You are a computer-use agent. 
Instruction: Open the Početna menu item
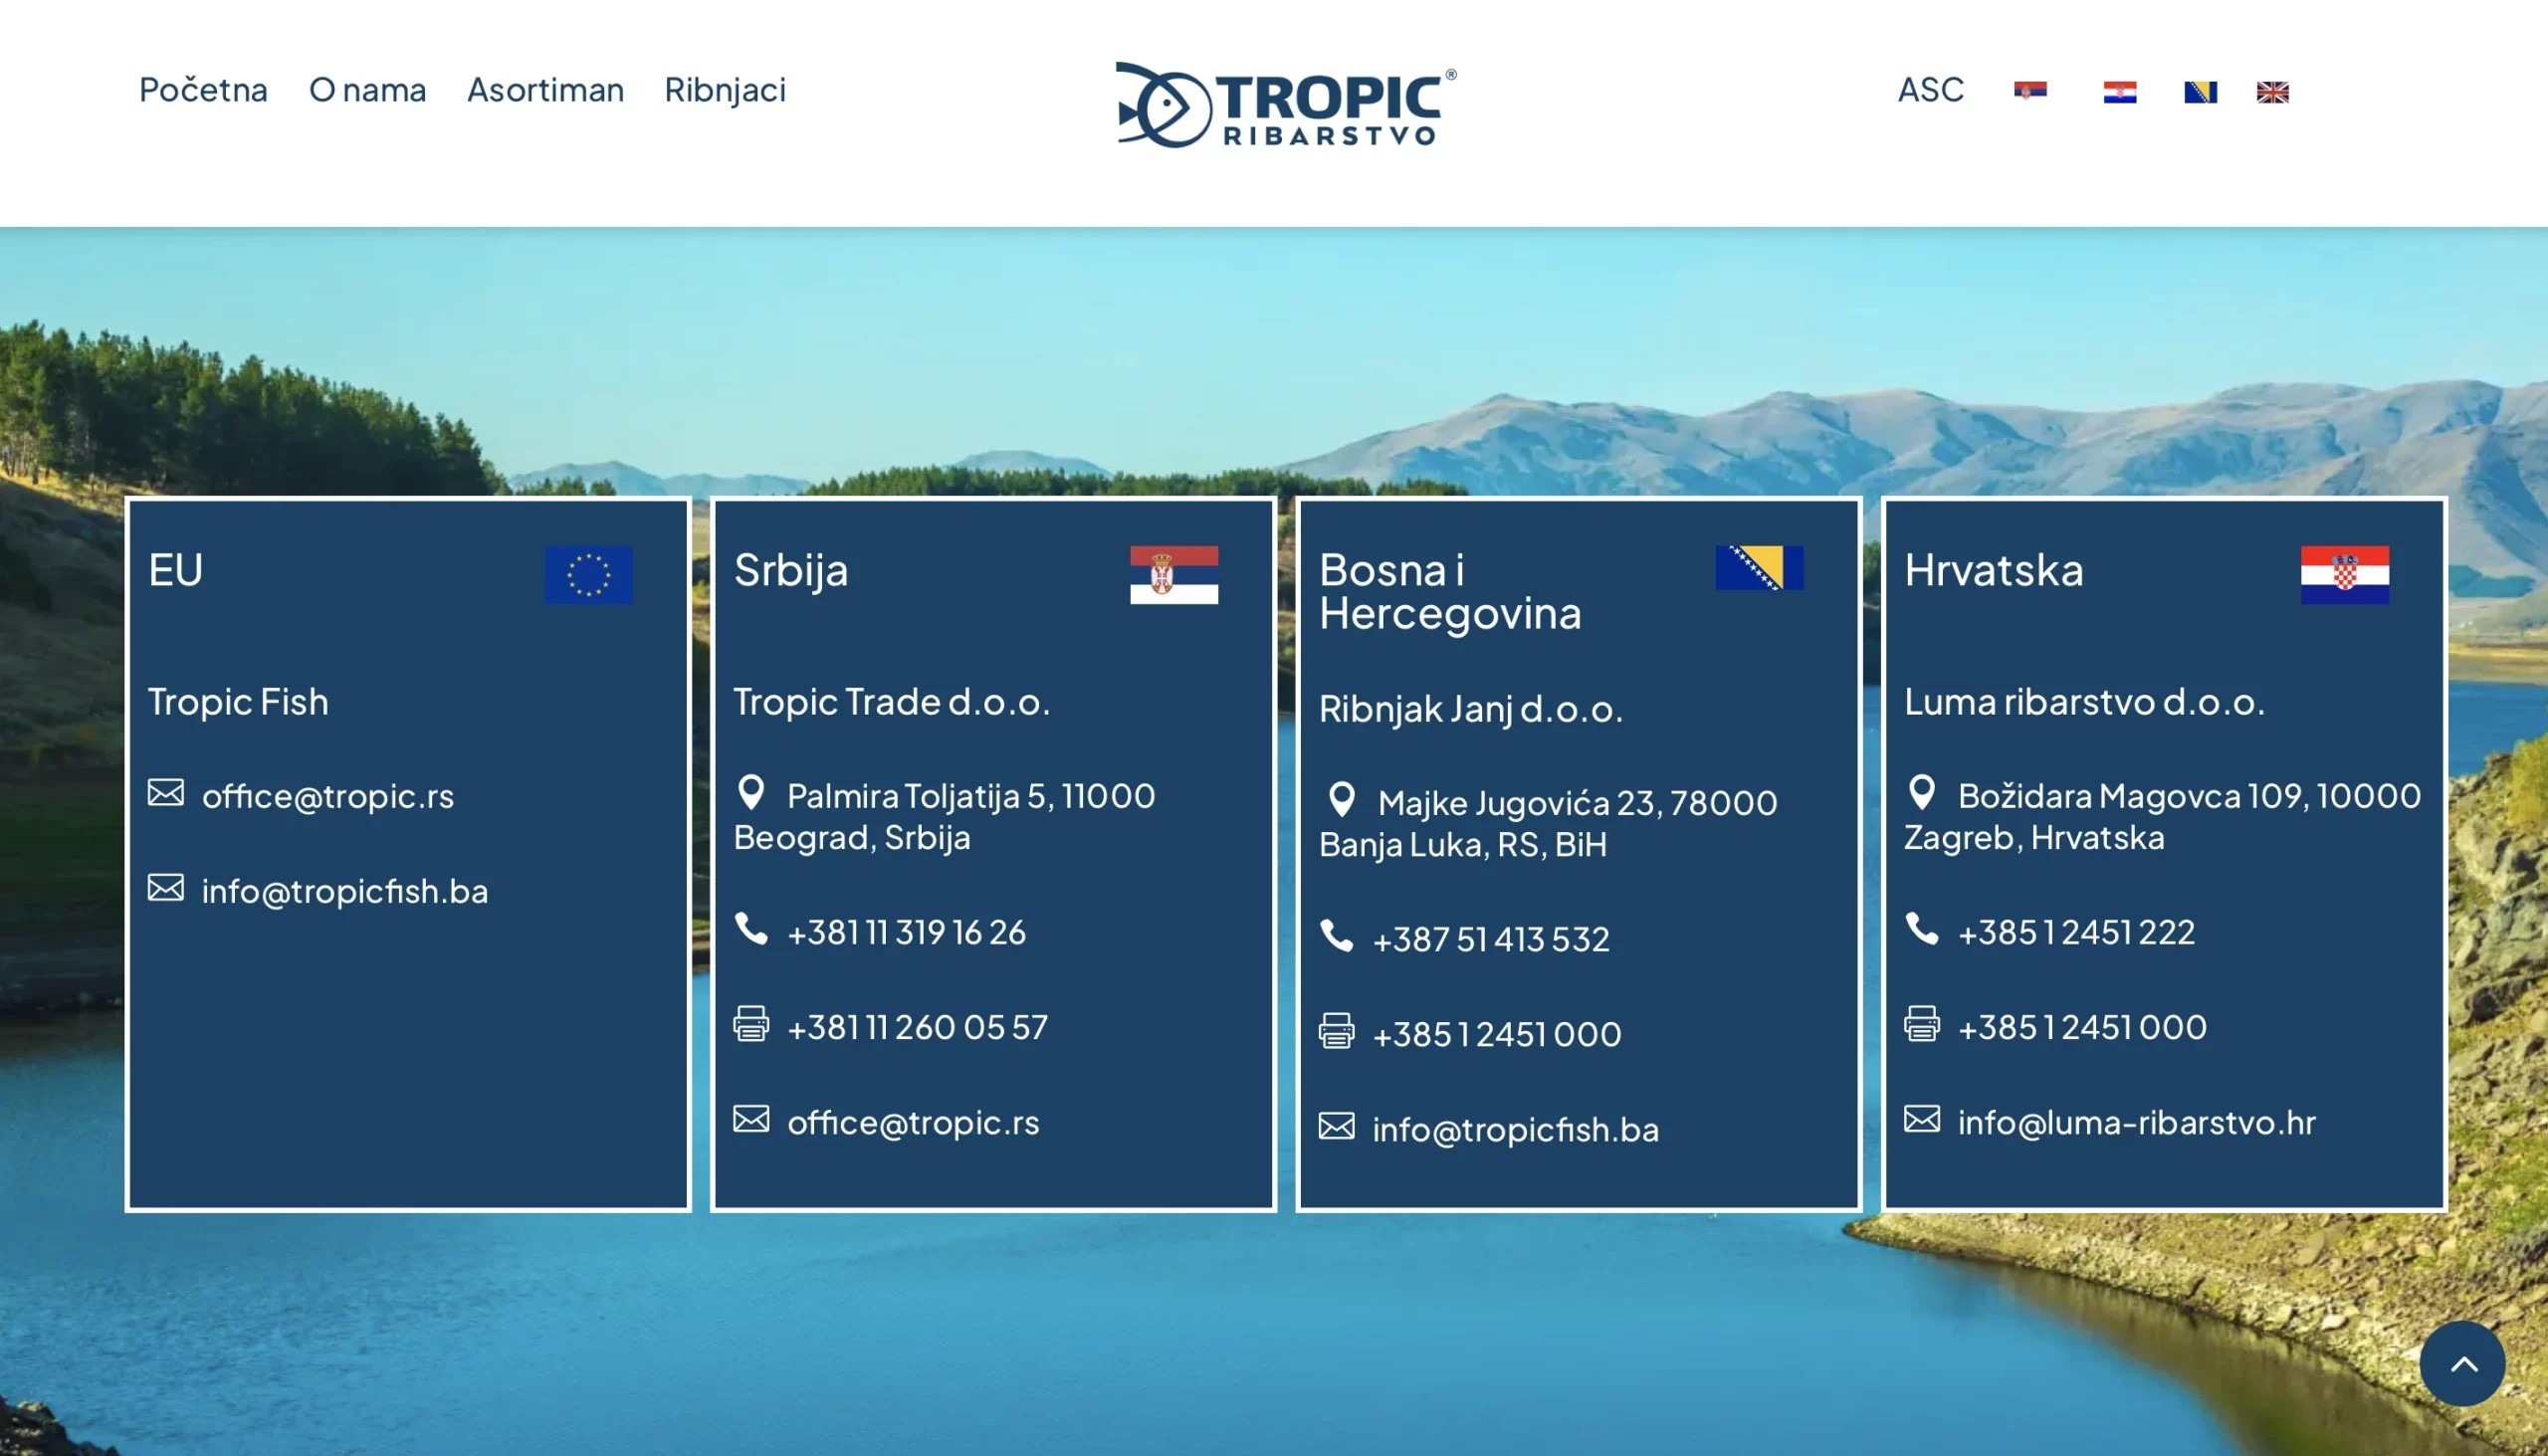click(203, 90)
